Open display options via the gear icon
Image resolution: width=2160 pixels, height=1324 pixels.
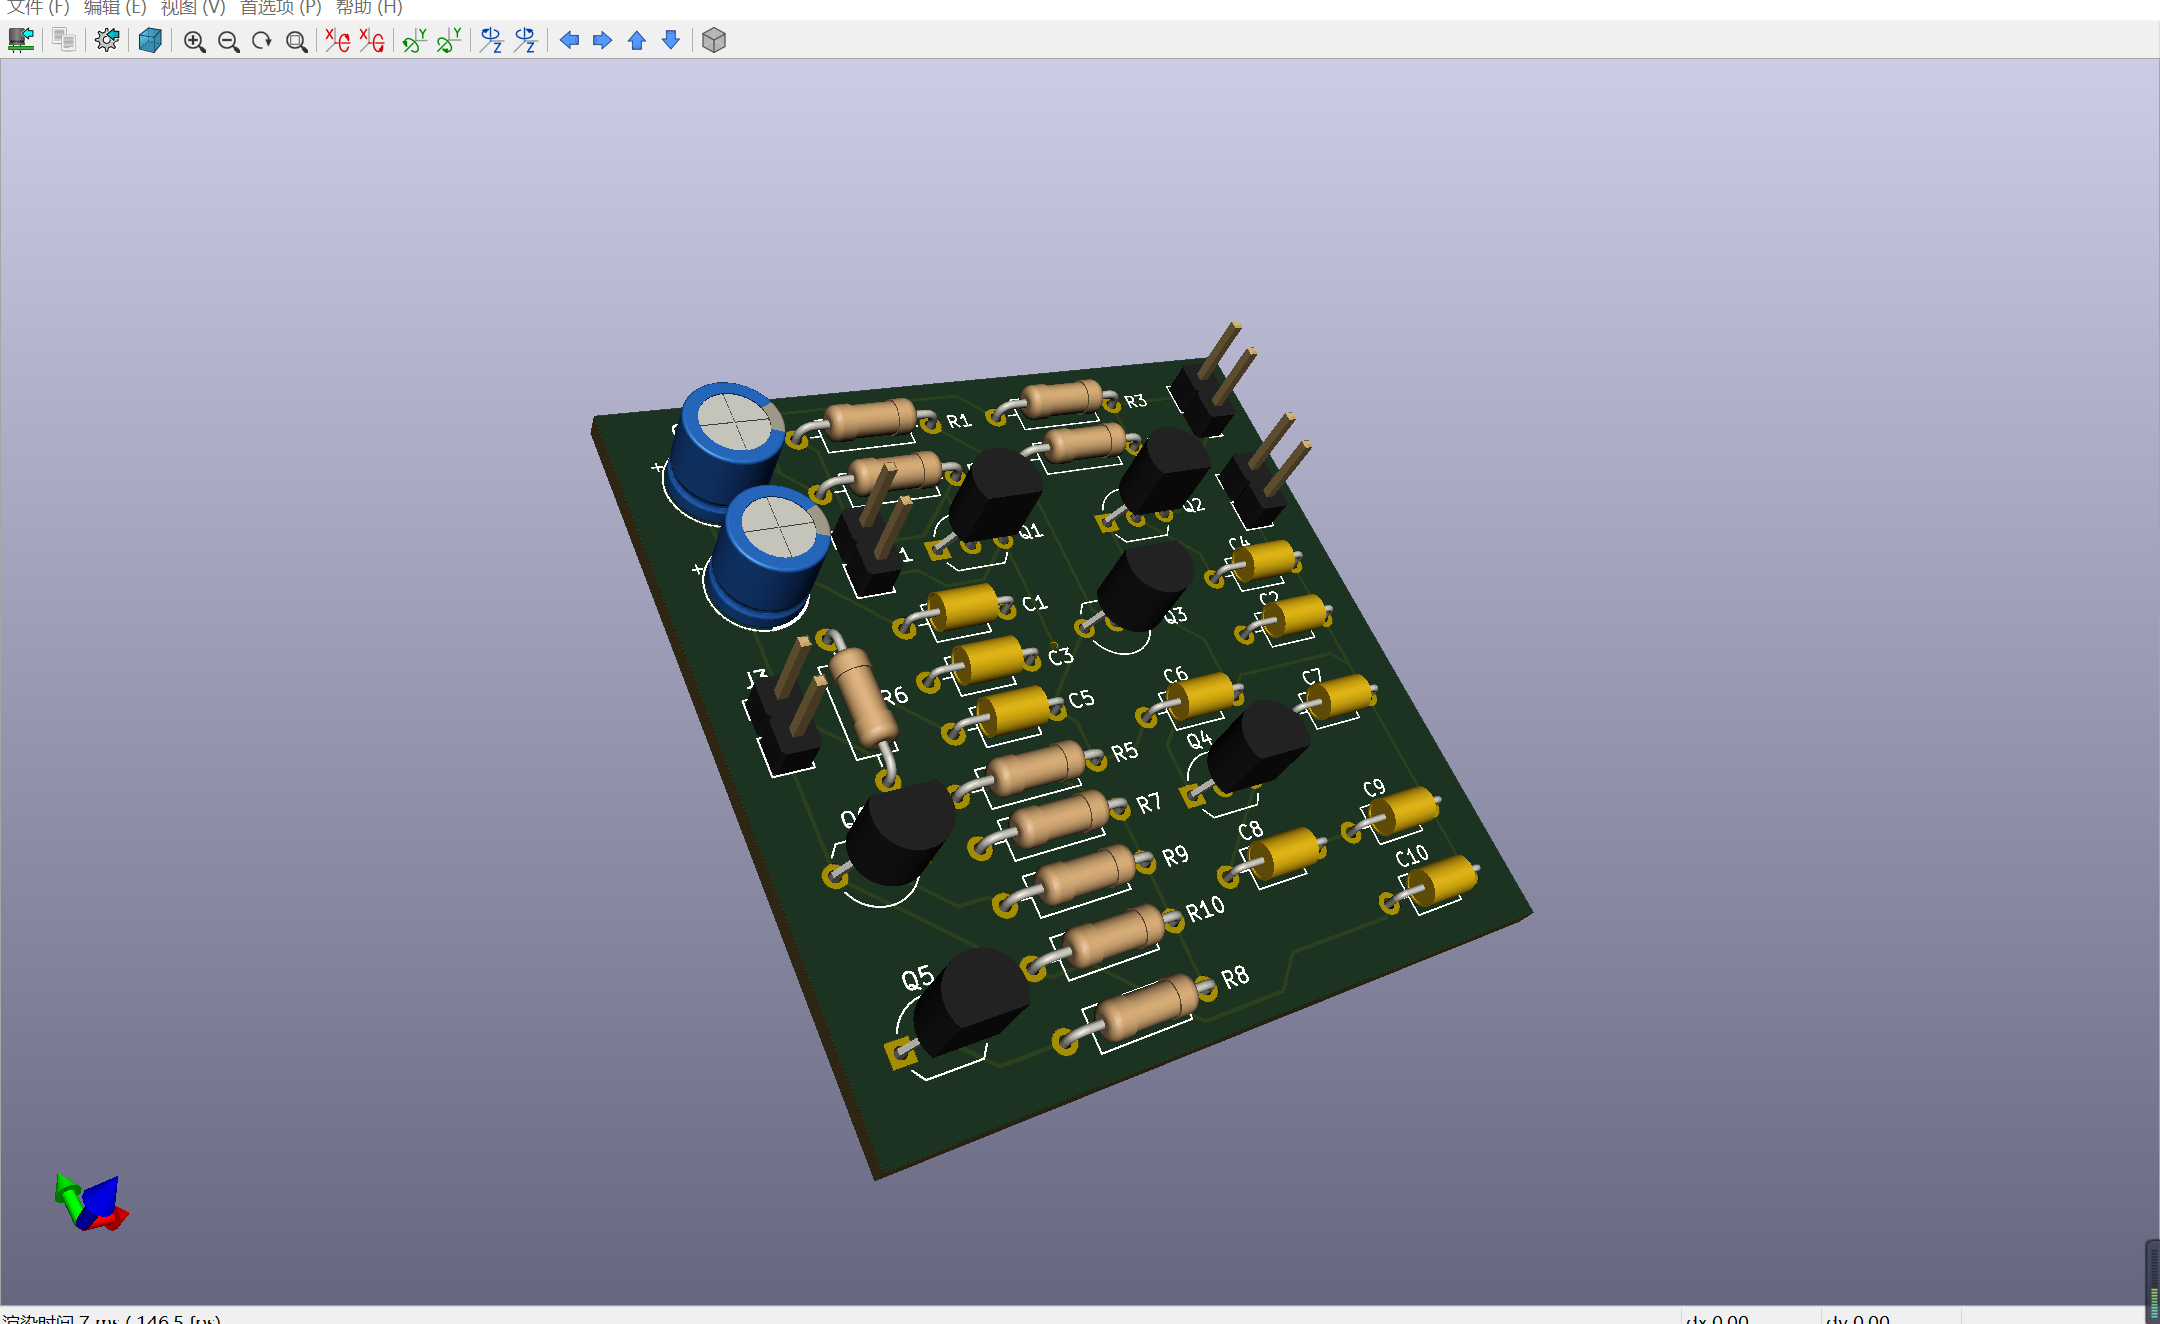pos(107,40)
